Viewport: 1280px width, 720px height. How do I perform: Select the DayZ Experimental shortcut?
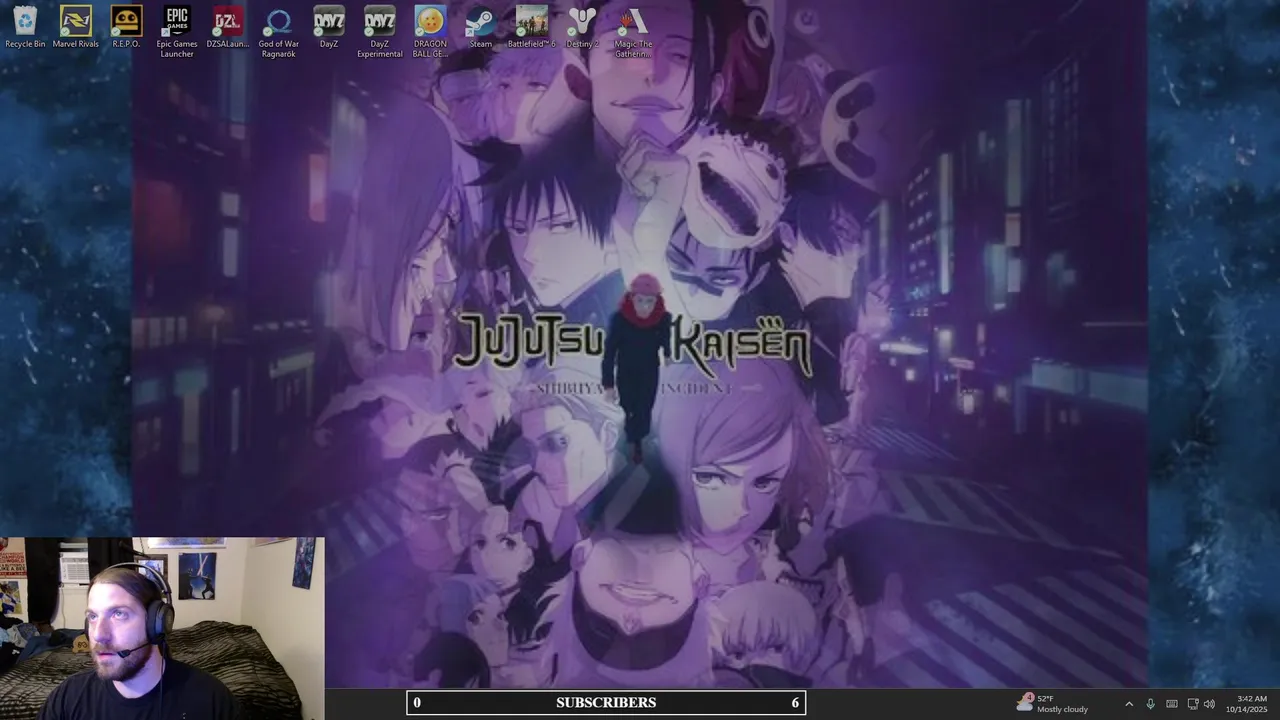click(x=380, y=32)
